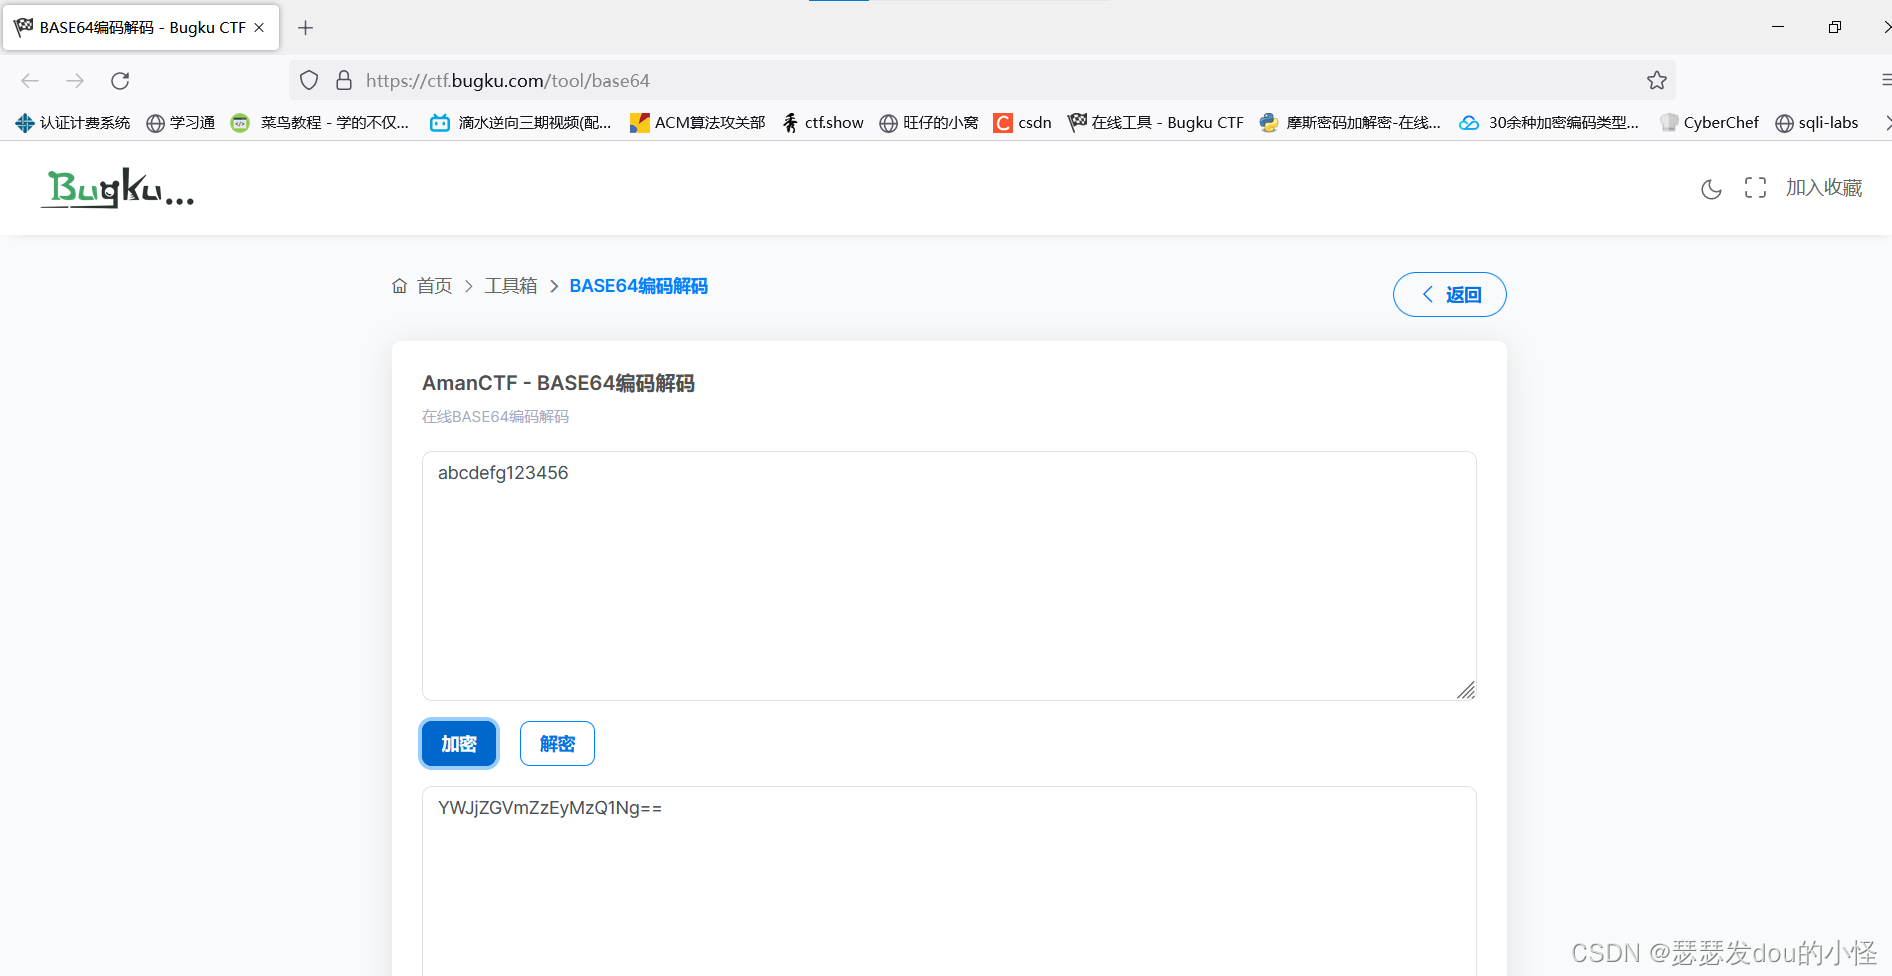Restore the browser window

[x=1834, y=27]
